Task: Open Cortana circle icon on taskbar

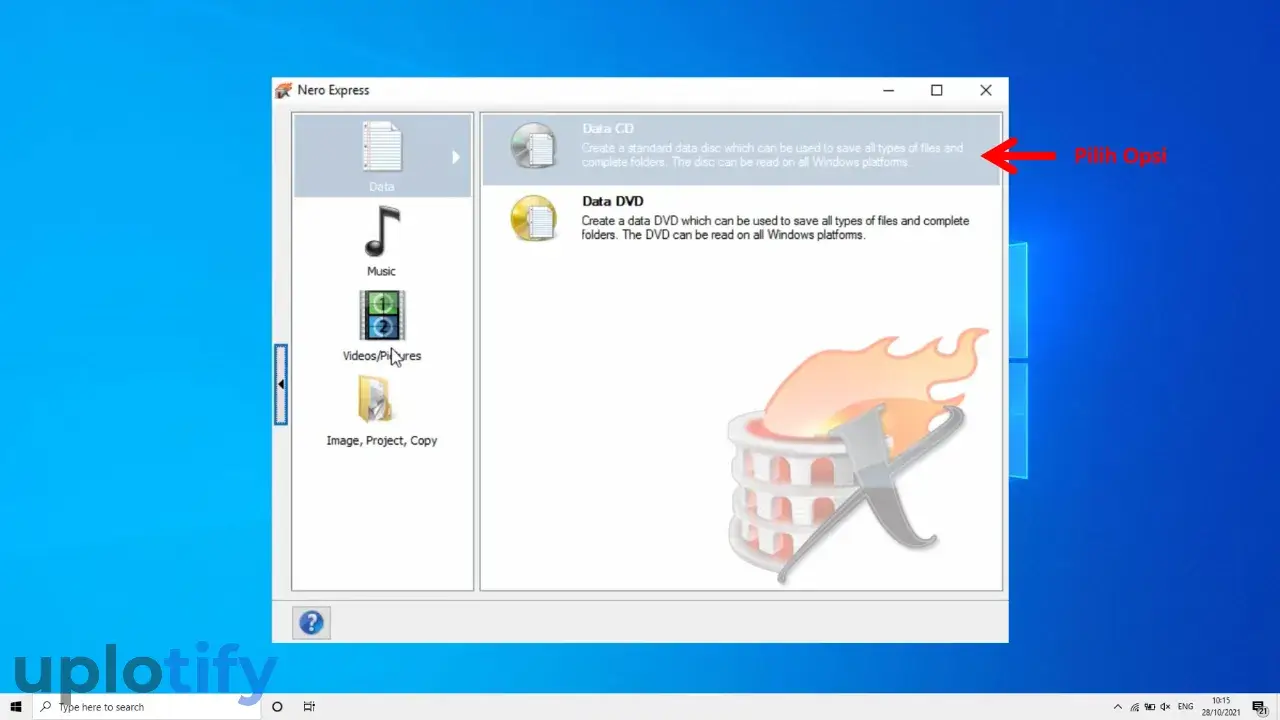Action: (x=277, y=707)
